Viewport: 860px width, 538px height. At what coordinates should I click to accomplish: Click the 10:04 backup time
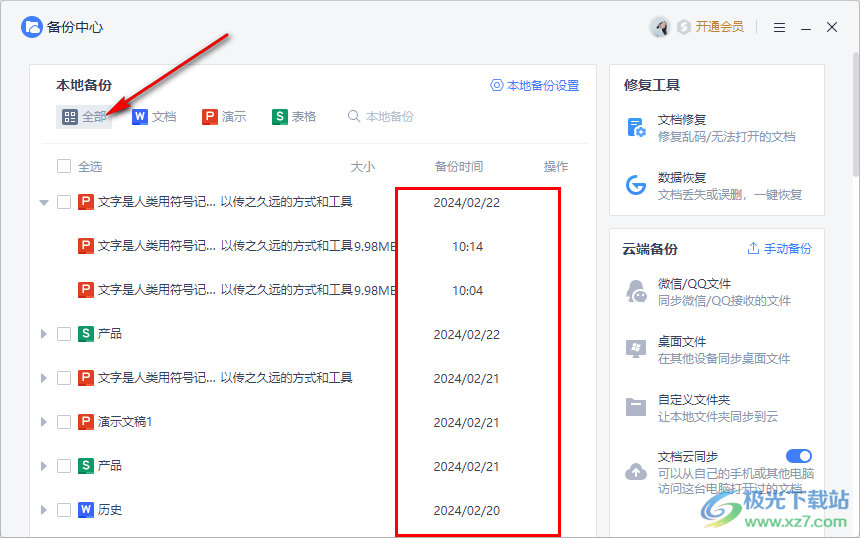click(467, 291)
